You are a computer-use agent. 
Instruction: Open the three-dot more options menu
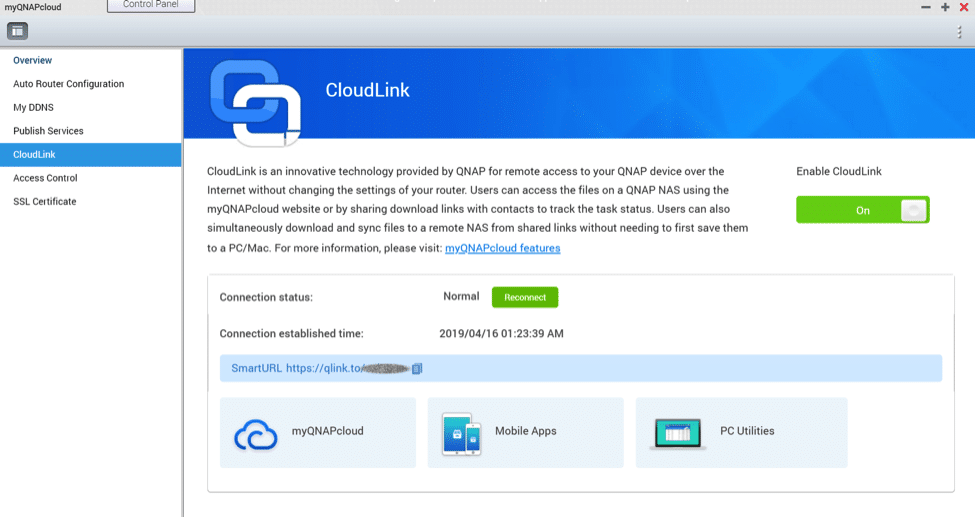[x=959, y=32]
